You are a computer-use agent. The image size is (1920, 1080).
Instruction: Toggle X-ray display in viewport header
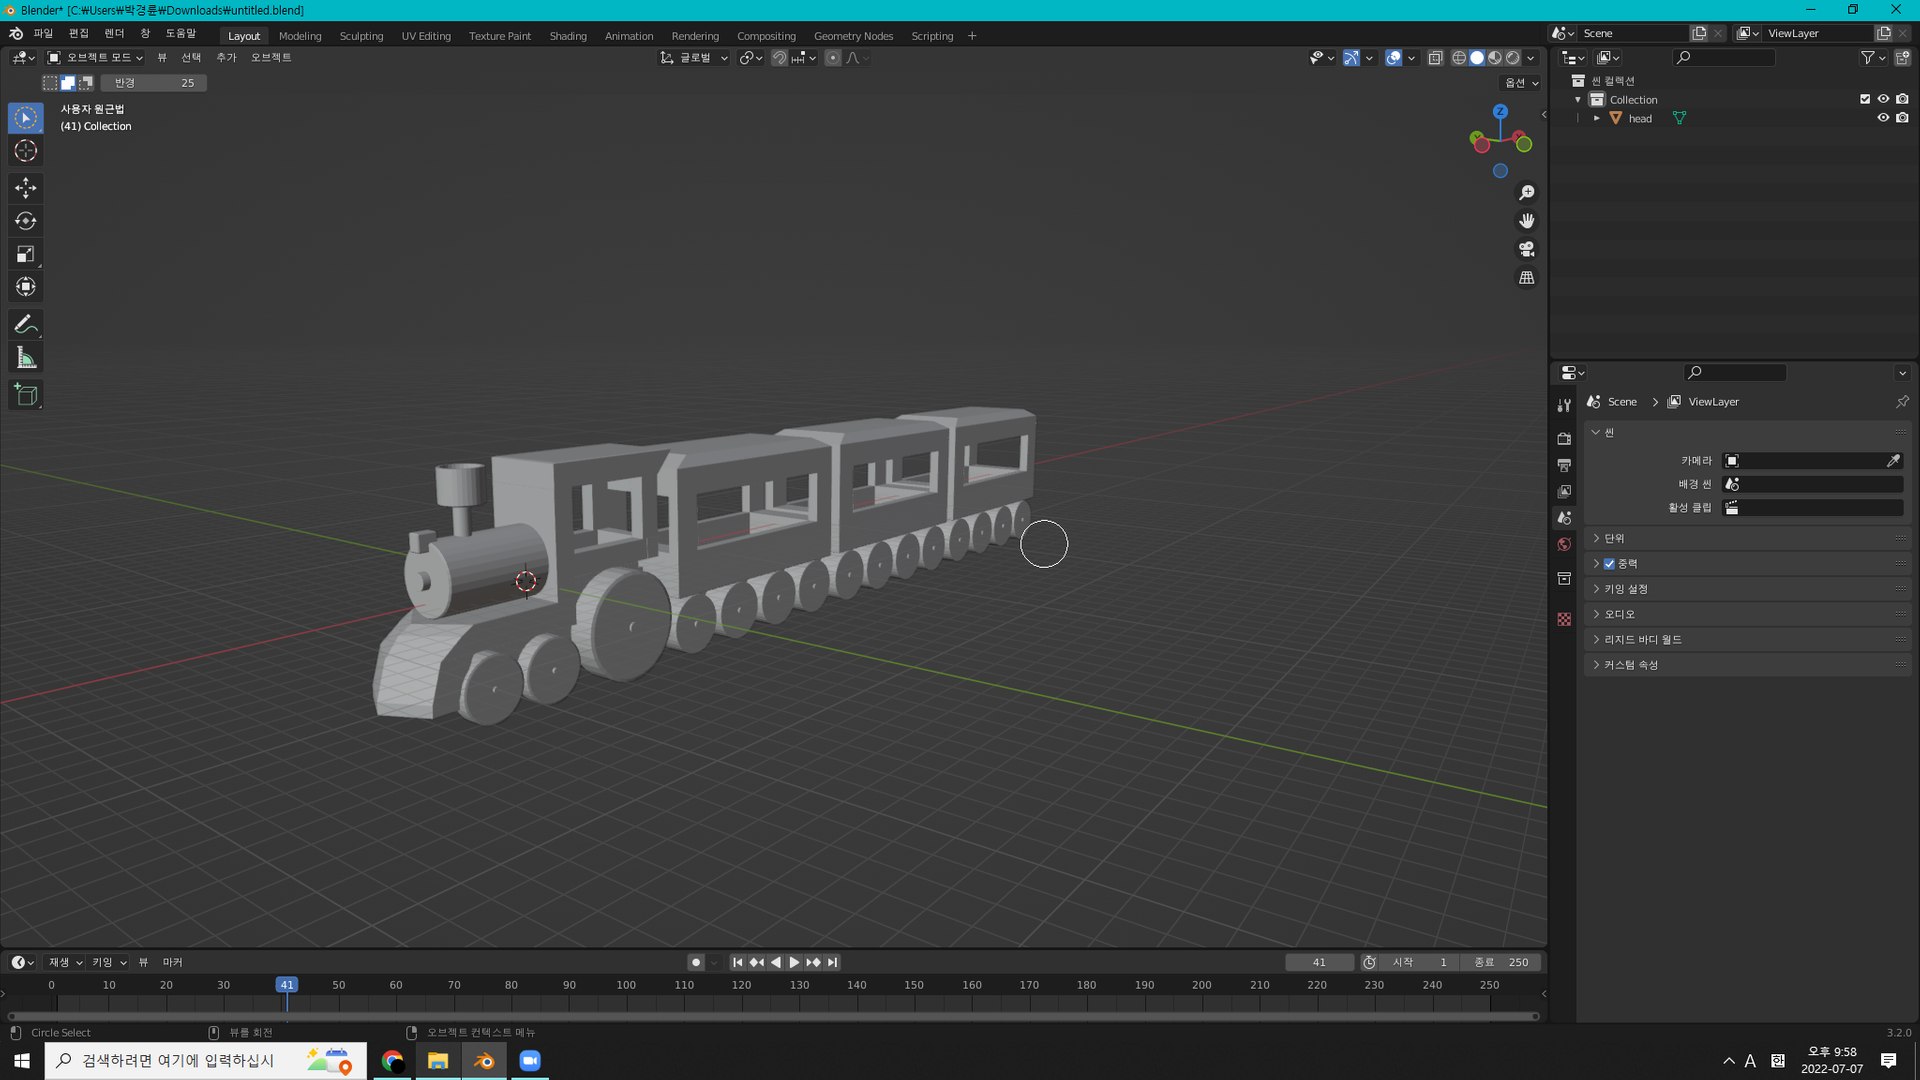tap(1435, 58)
